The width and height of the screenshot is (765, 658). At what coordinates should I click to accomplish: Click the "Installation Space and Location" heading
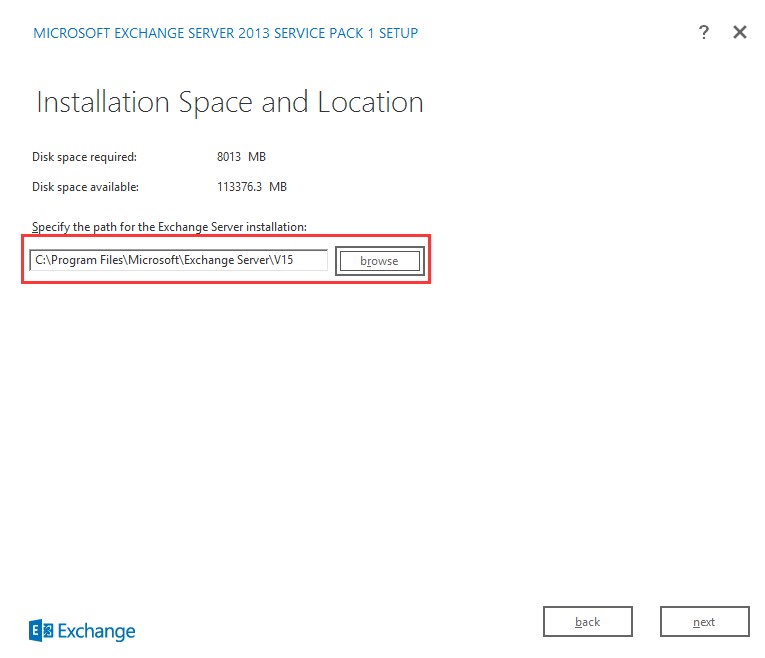pos(229,102)
